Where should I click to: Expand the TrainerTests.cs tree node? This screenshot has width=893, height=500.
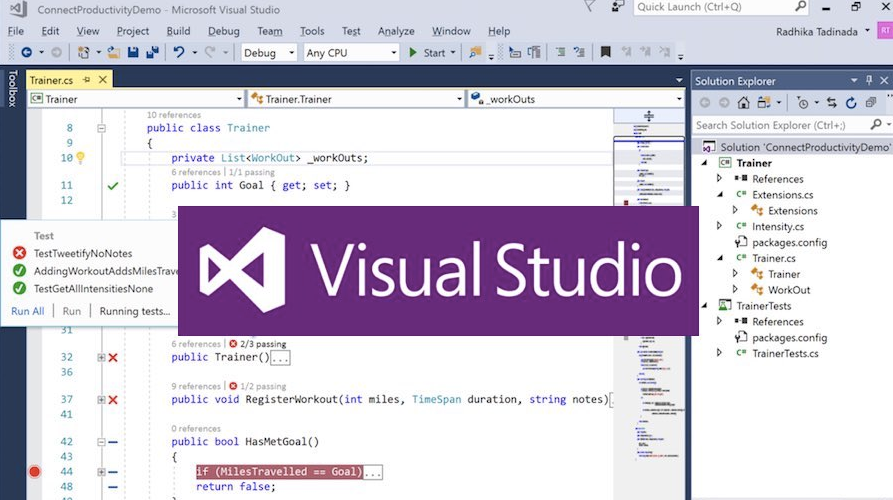720,353
